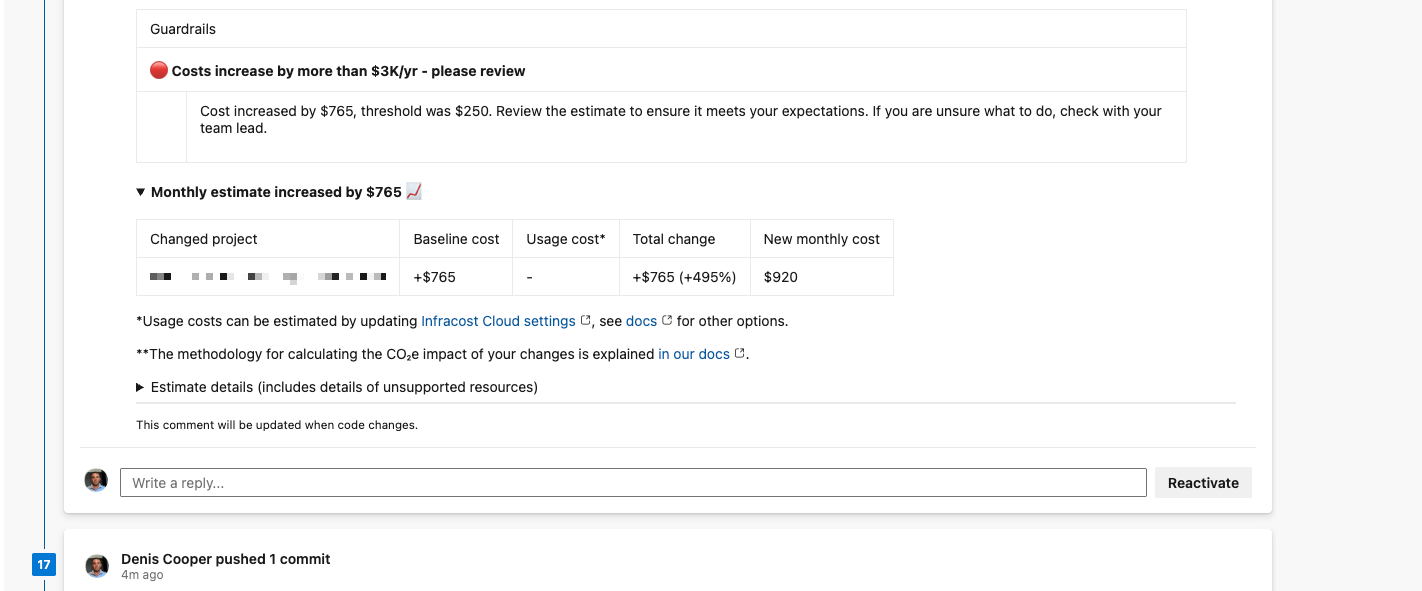This screenshot has width=1422, height=591.
Task: Click the Reactivate button
Action: [1203, 483]
